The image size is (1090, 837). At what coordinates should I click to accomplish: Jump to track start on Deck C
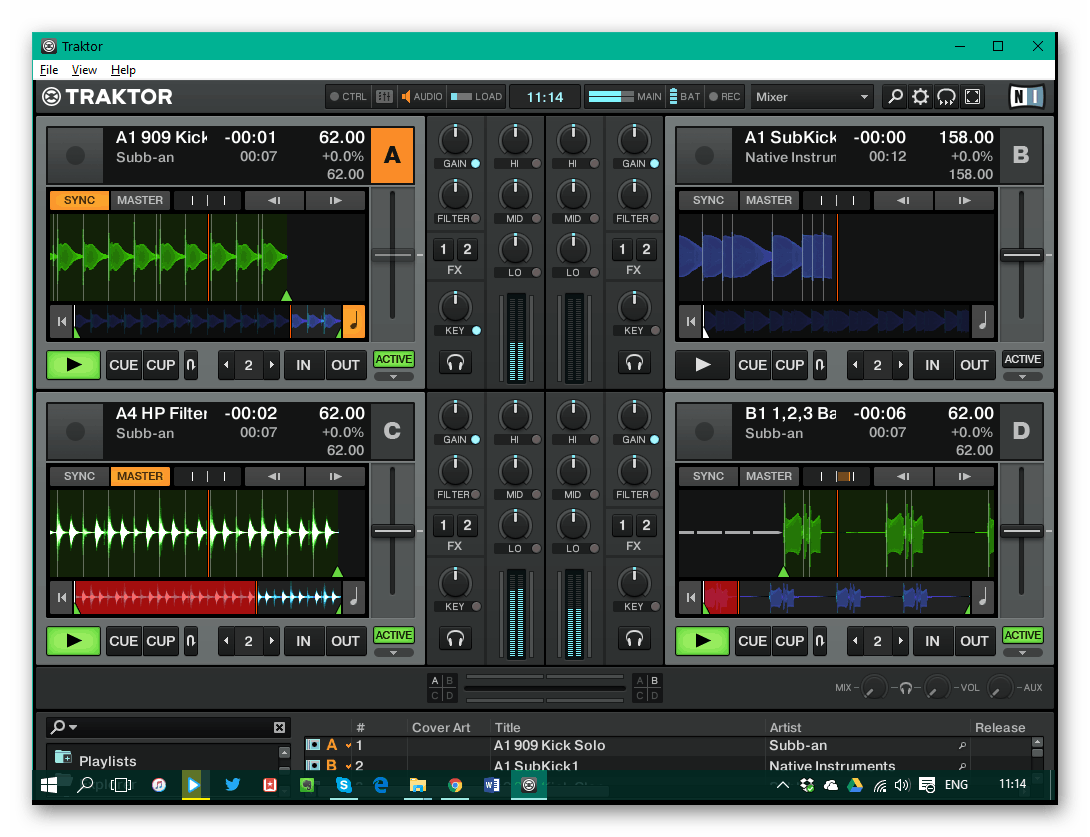click(x=62, y=597)
